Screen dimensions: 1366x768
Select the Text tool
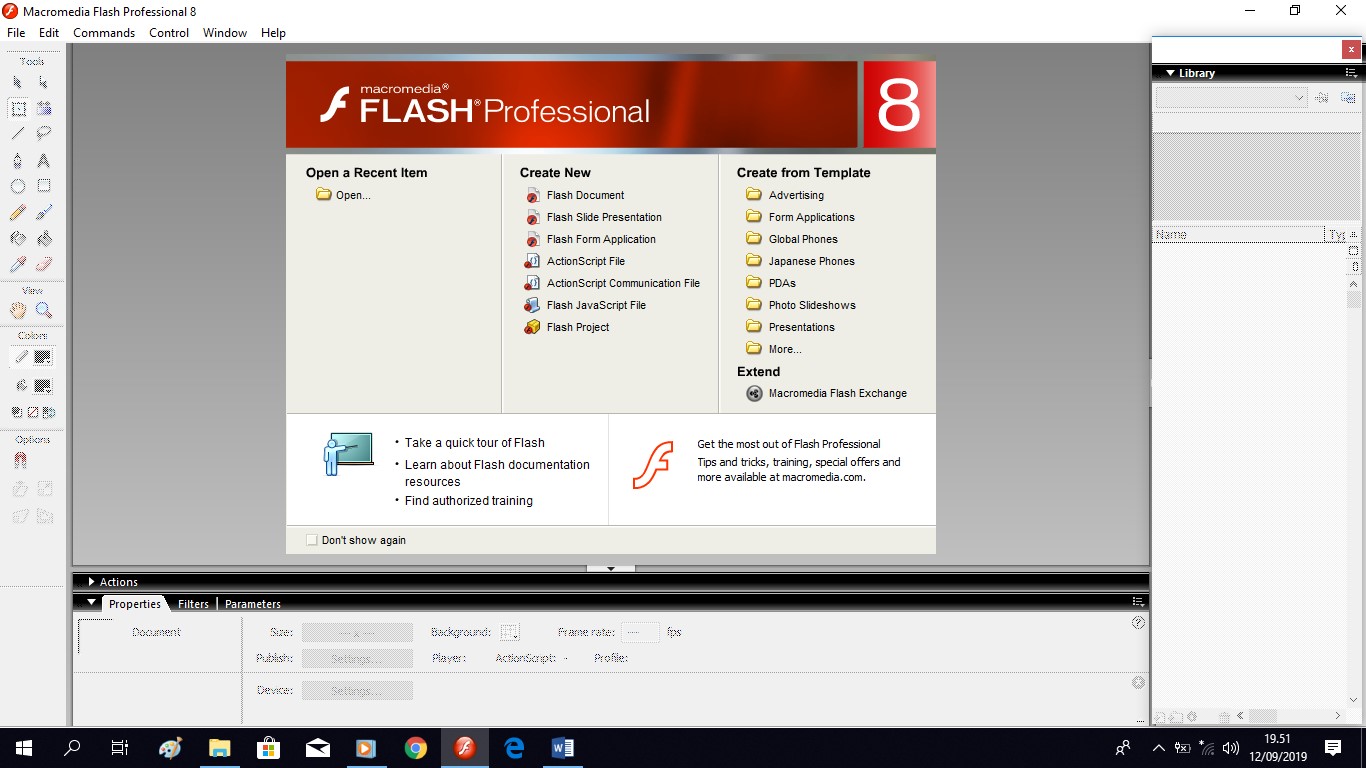tap(44, 160)
